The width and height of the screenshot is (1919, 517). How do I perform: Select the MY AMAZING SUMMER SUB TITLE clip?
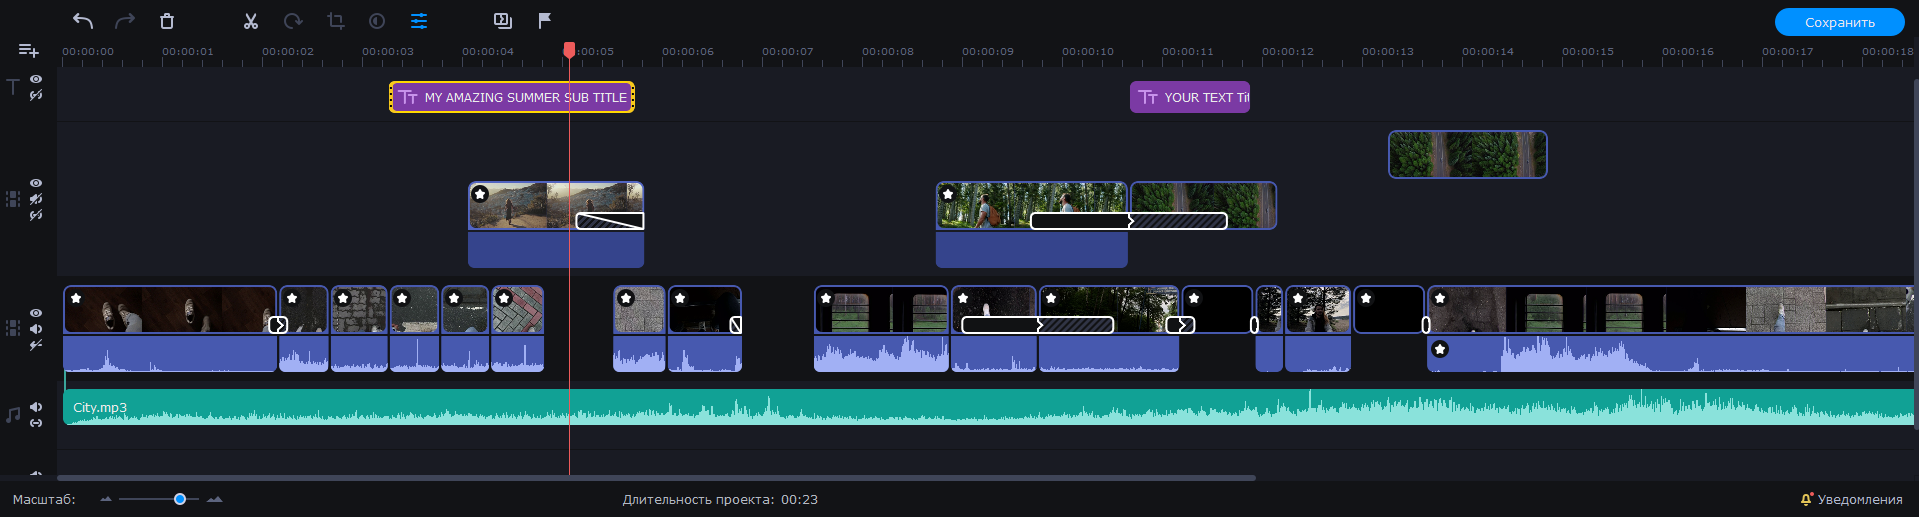[511, 97]
